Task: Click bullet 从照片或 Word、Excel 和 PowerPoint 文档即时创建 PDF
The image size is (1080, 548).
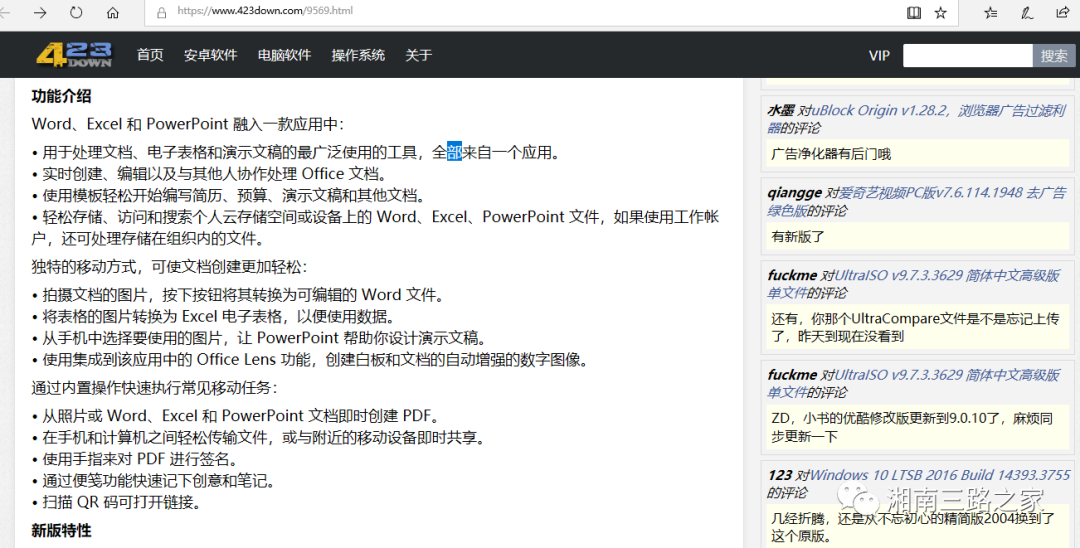Action: 236,416
